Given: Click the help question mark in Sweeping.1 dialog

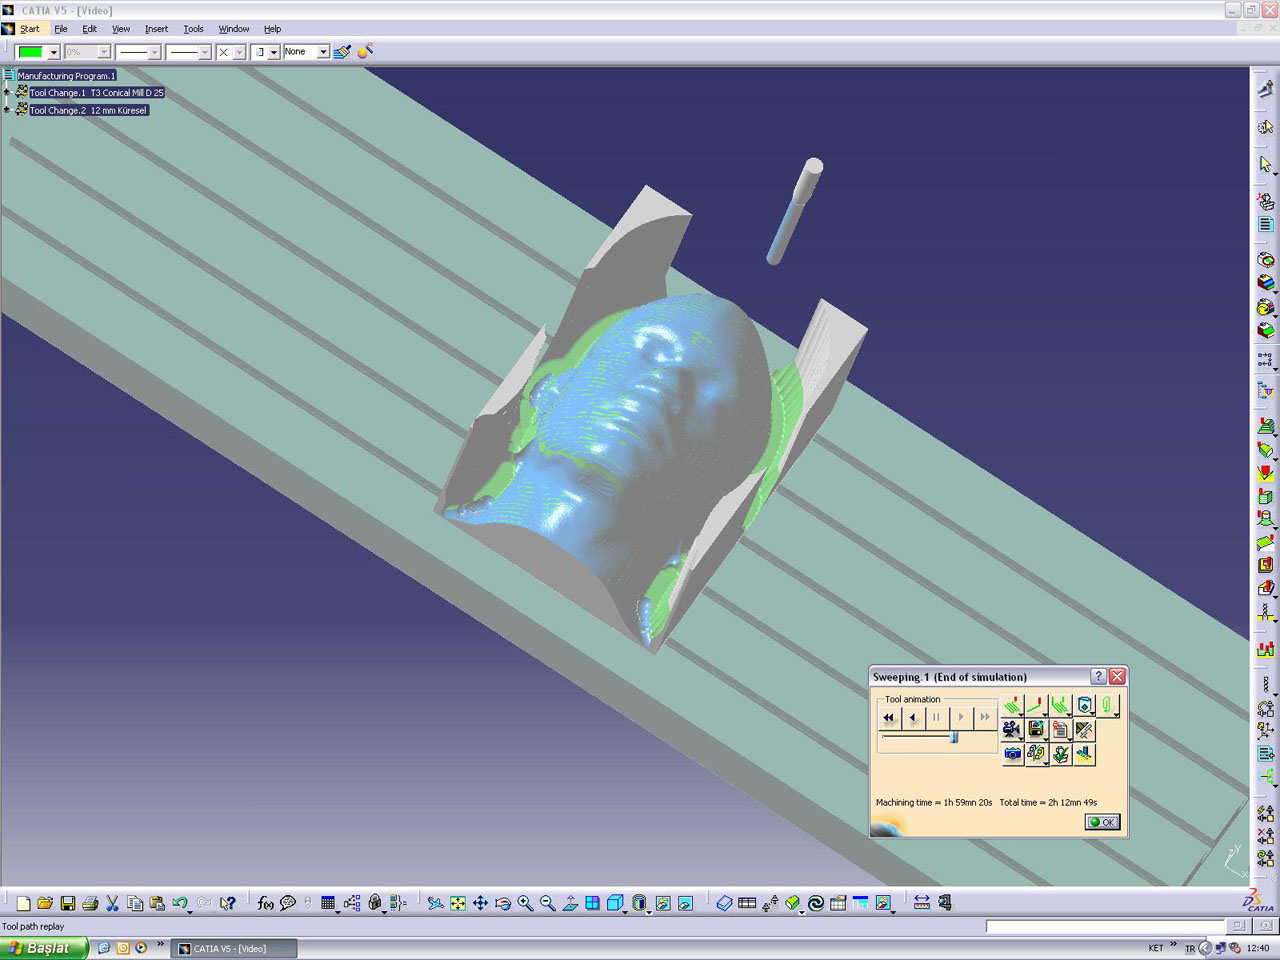Looking at the screenshot, I should (1098, 677).
